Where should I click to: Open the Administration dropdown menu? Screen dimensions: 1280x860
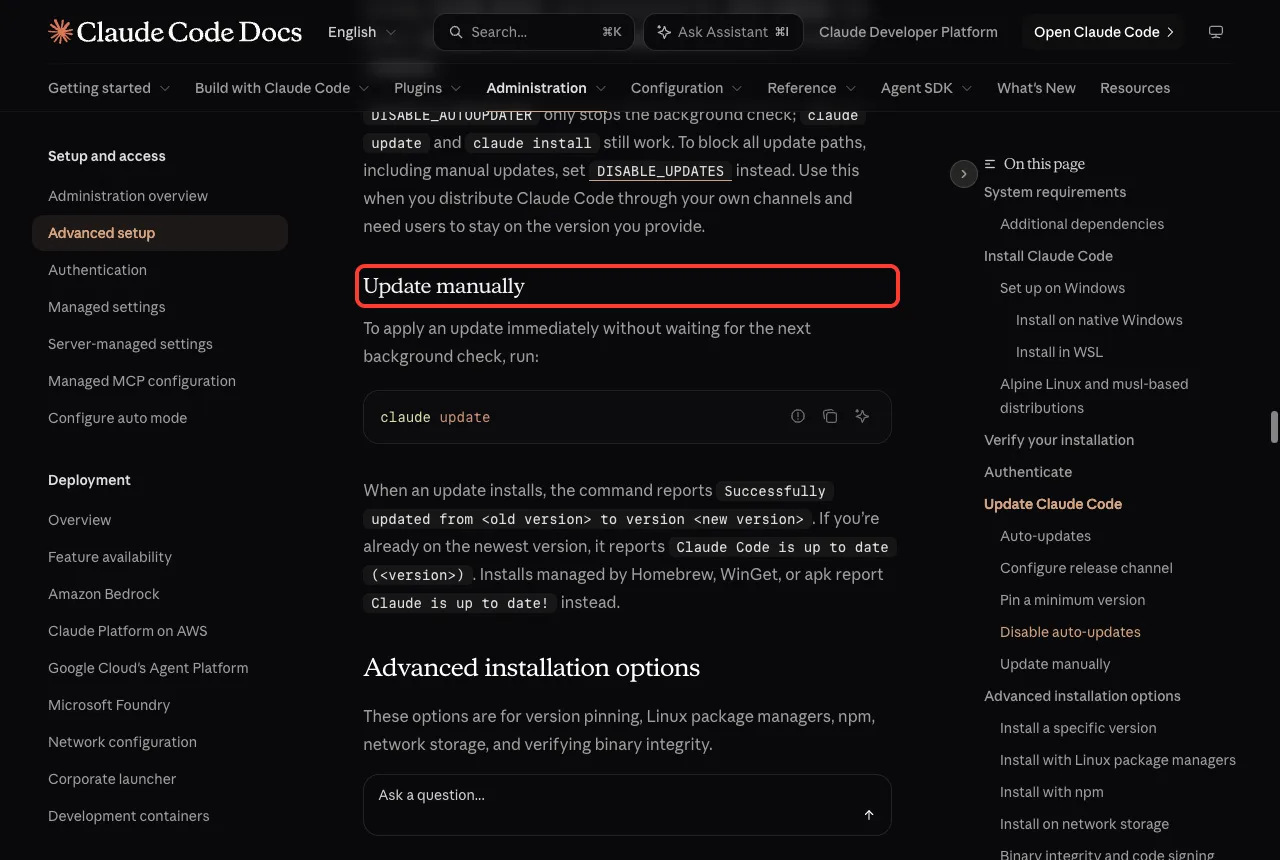point(546,88)
